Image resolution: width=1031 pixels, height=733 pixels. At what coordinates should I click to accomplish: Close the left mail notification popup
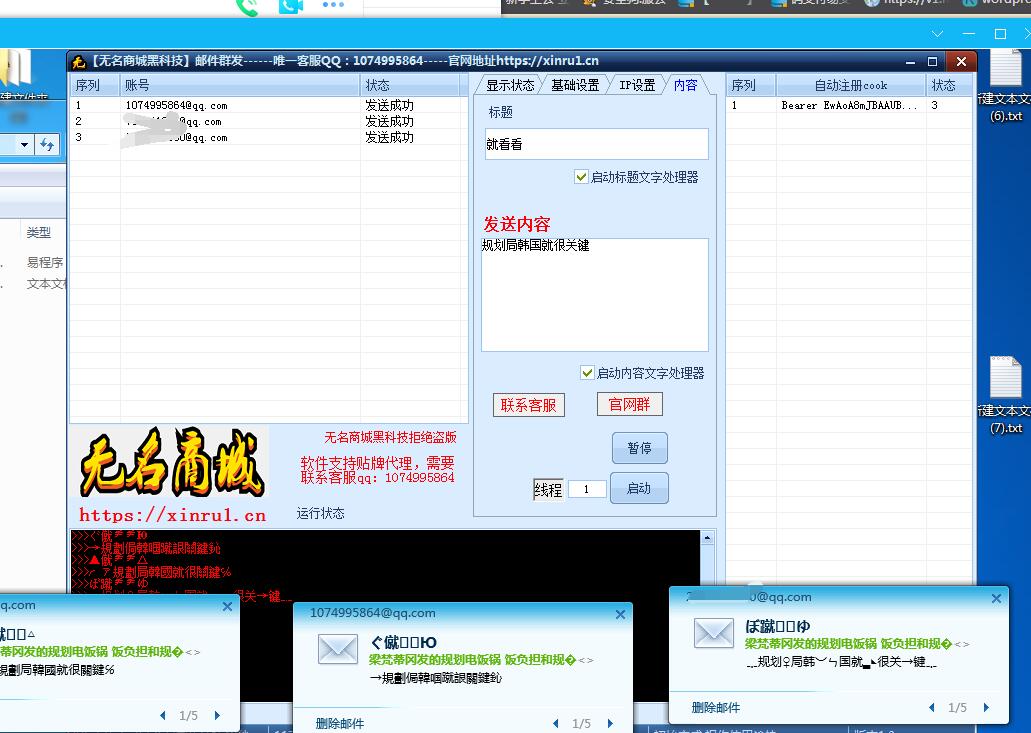228,606
